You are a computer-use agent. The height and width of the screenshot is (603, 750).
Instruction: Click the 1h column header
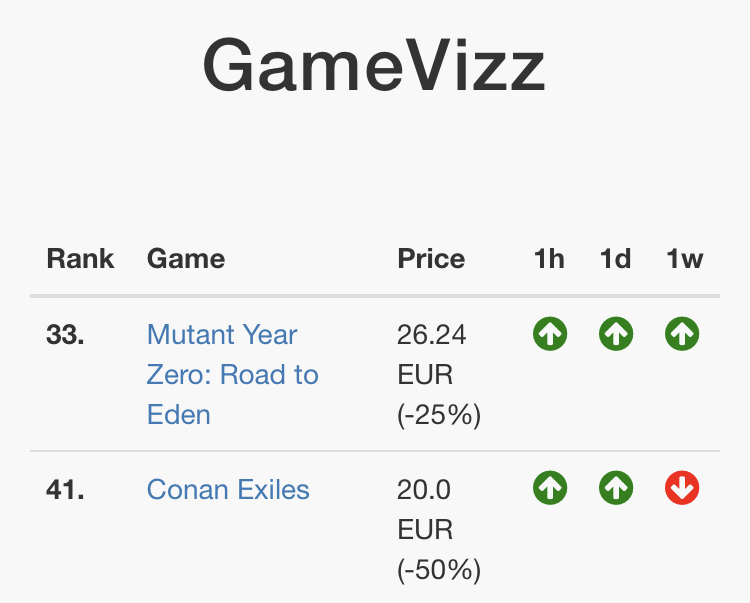[x=549, y=259]
